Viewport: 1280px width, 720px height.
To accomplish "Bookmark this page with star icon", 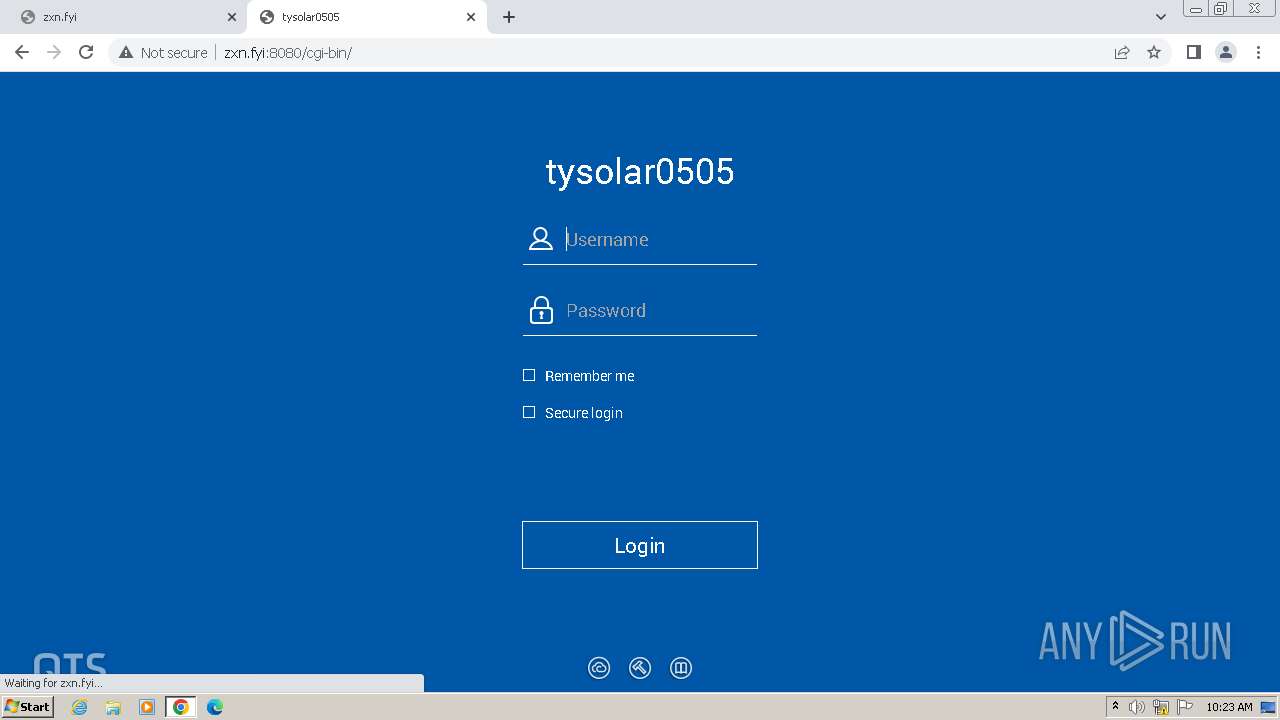I will [1154, 53].
